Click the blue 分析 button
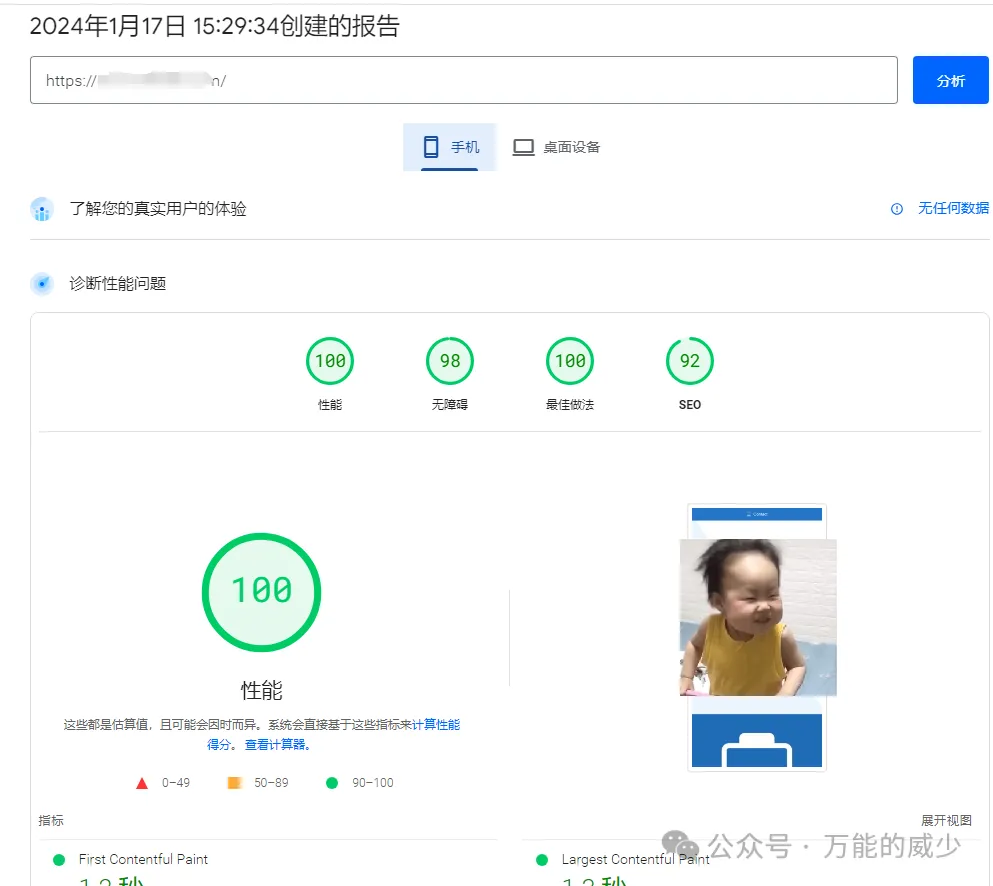The image size is (993, 886). click(950, 80)
